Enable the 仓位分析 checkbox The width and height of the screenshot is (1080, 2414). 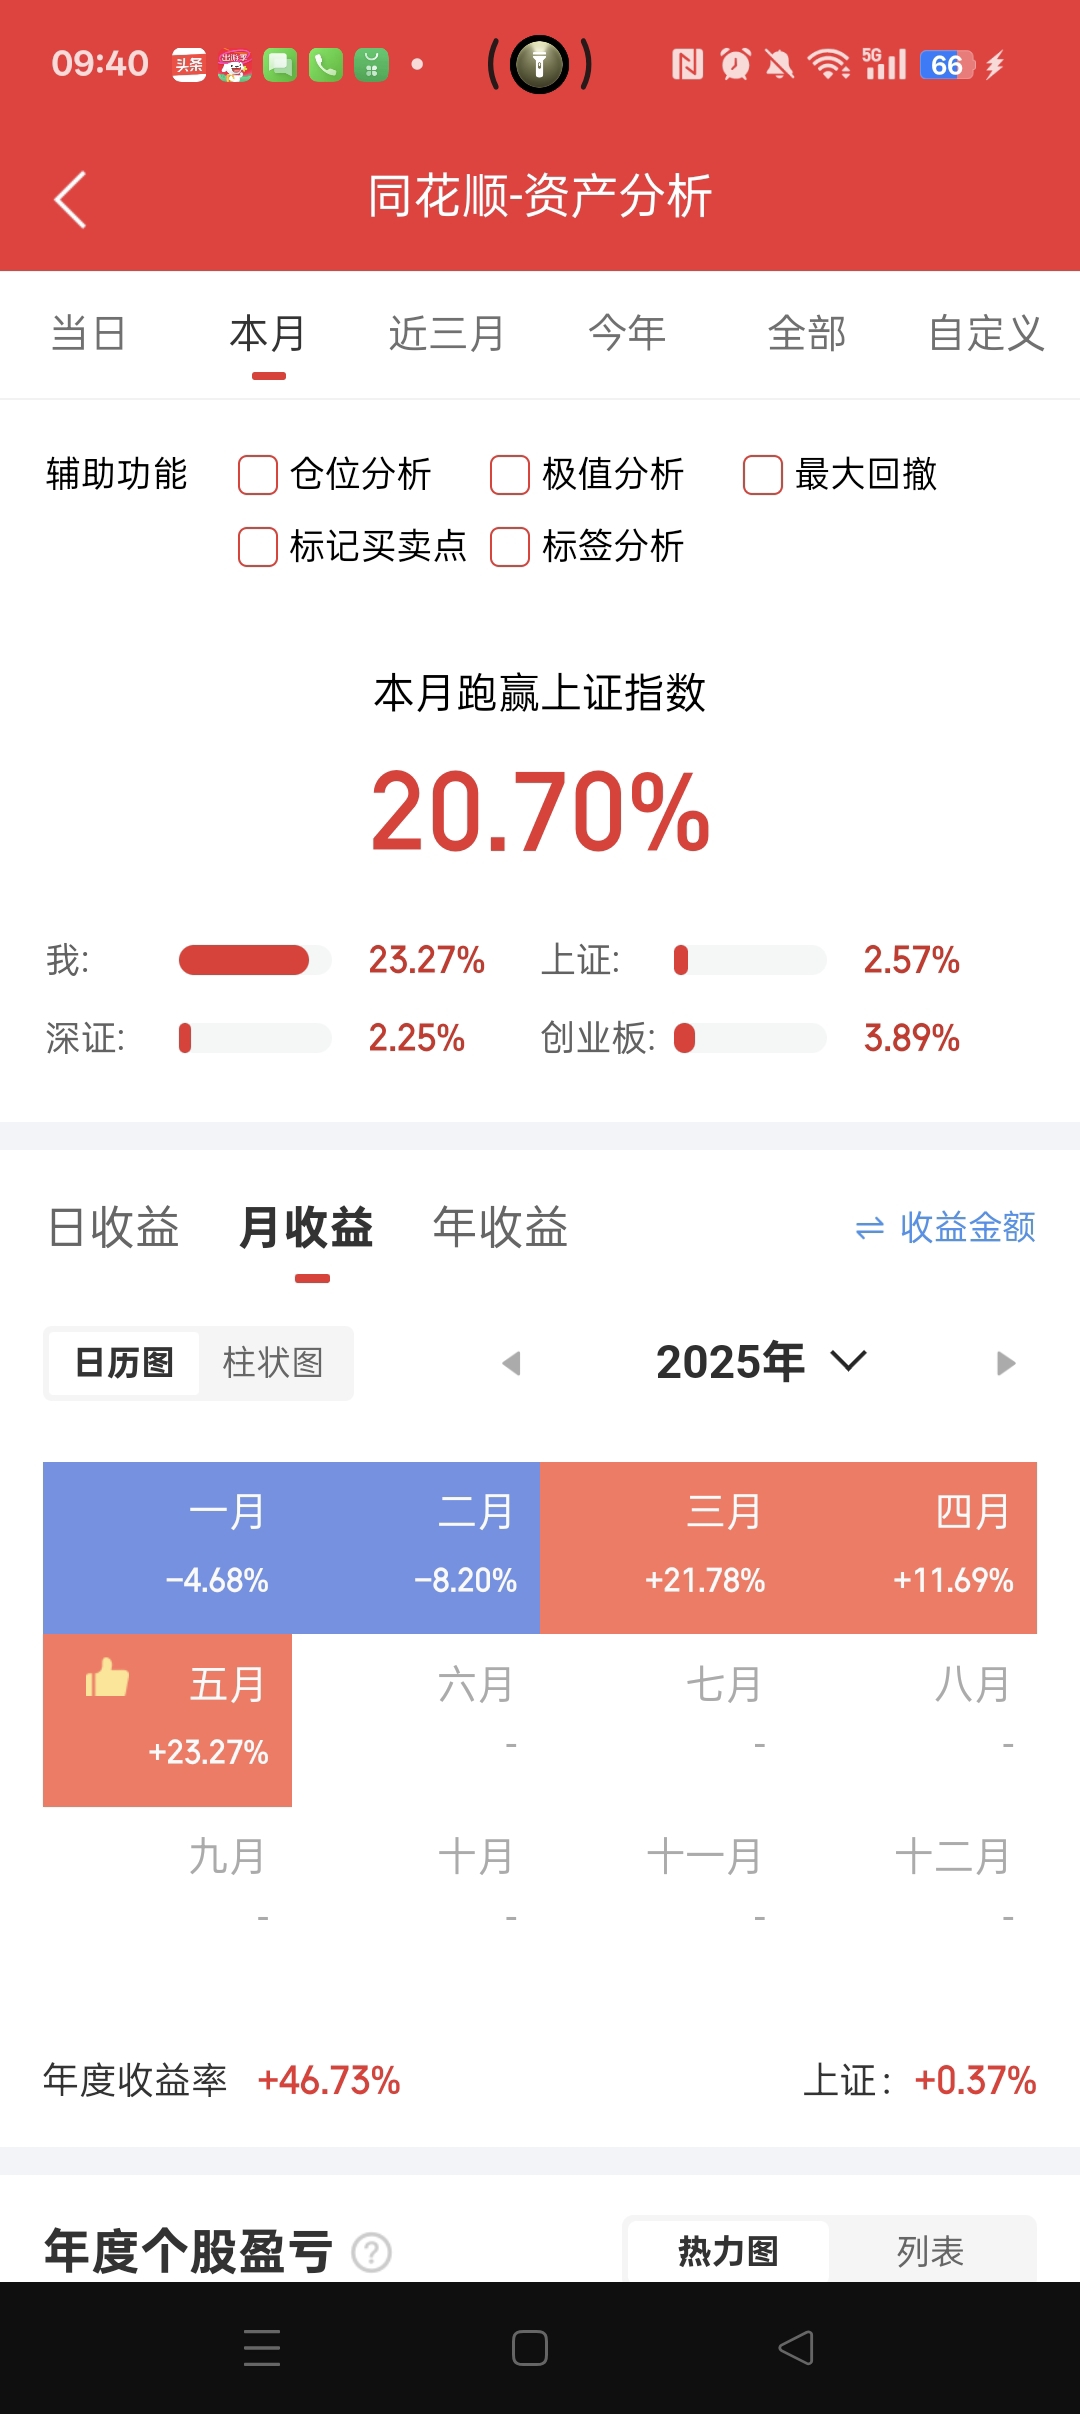coord(258,475)
